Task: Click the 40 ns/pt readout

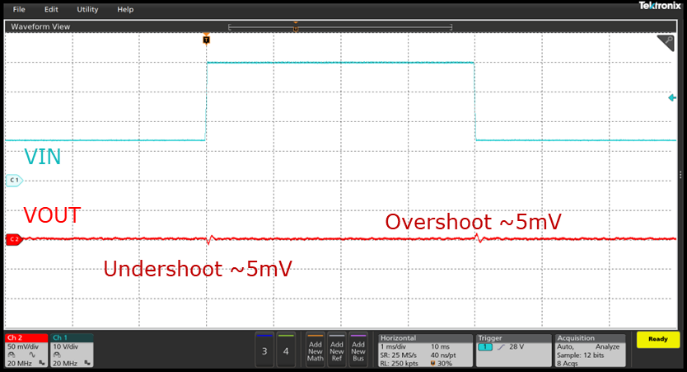Action: [x=443, y=355]
